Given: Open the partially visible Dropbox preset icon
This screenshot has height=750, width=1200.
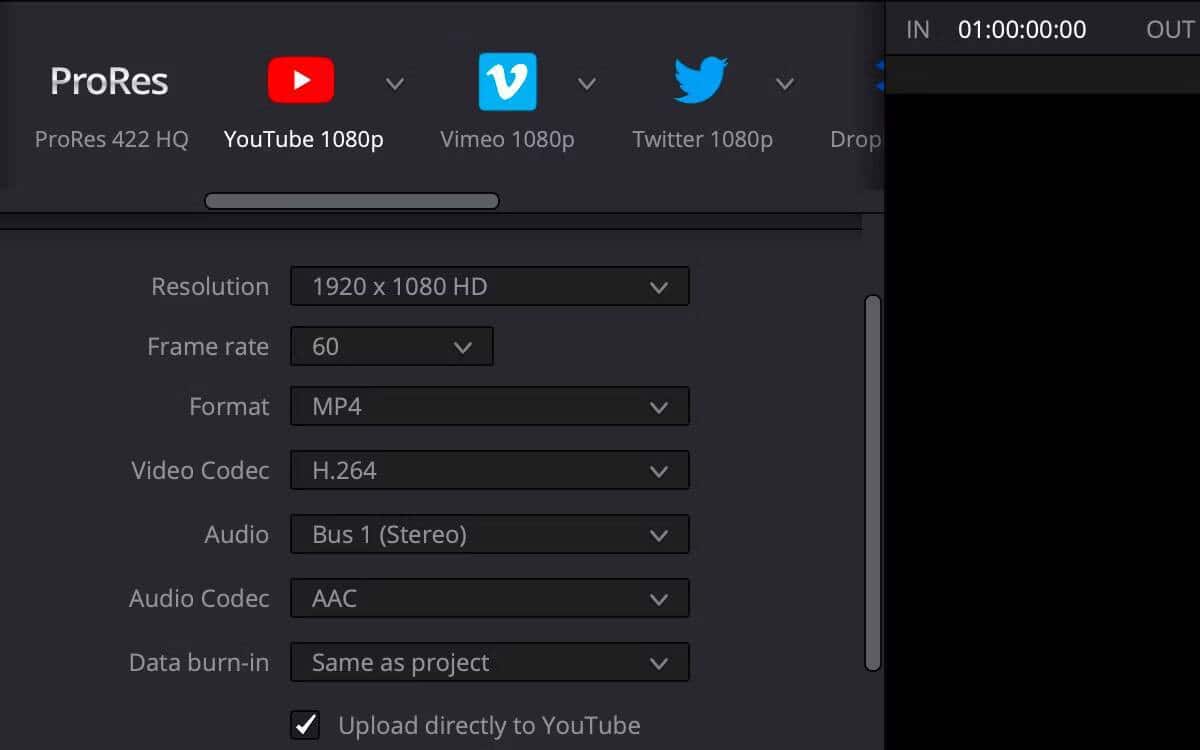Looking at the screenshot, I should pyautogui.click(x=880, y=80).
